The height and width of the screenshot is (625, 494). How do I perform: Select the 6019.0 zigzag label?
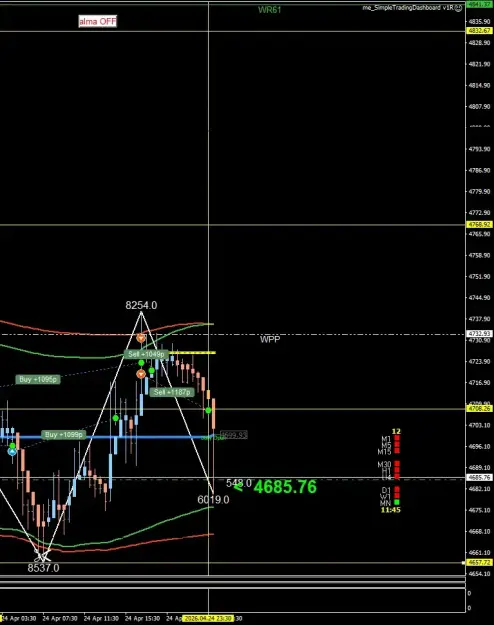(213, 500)
